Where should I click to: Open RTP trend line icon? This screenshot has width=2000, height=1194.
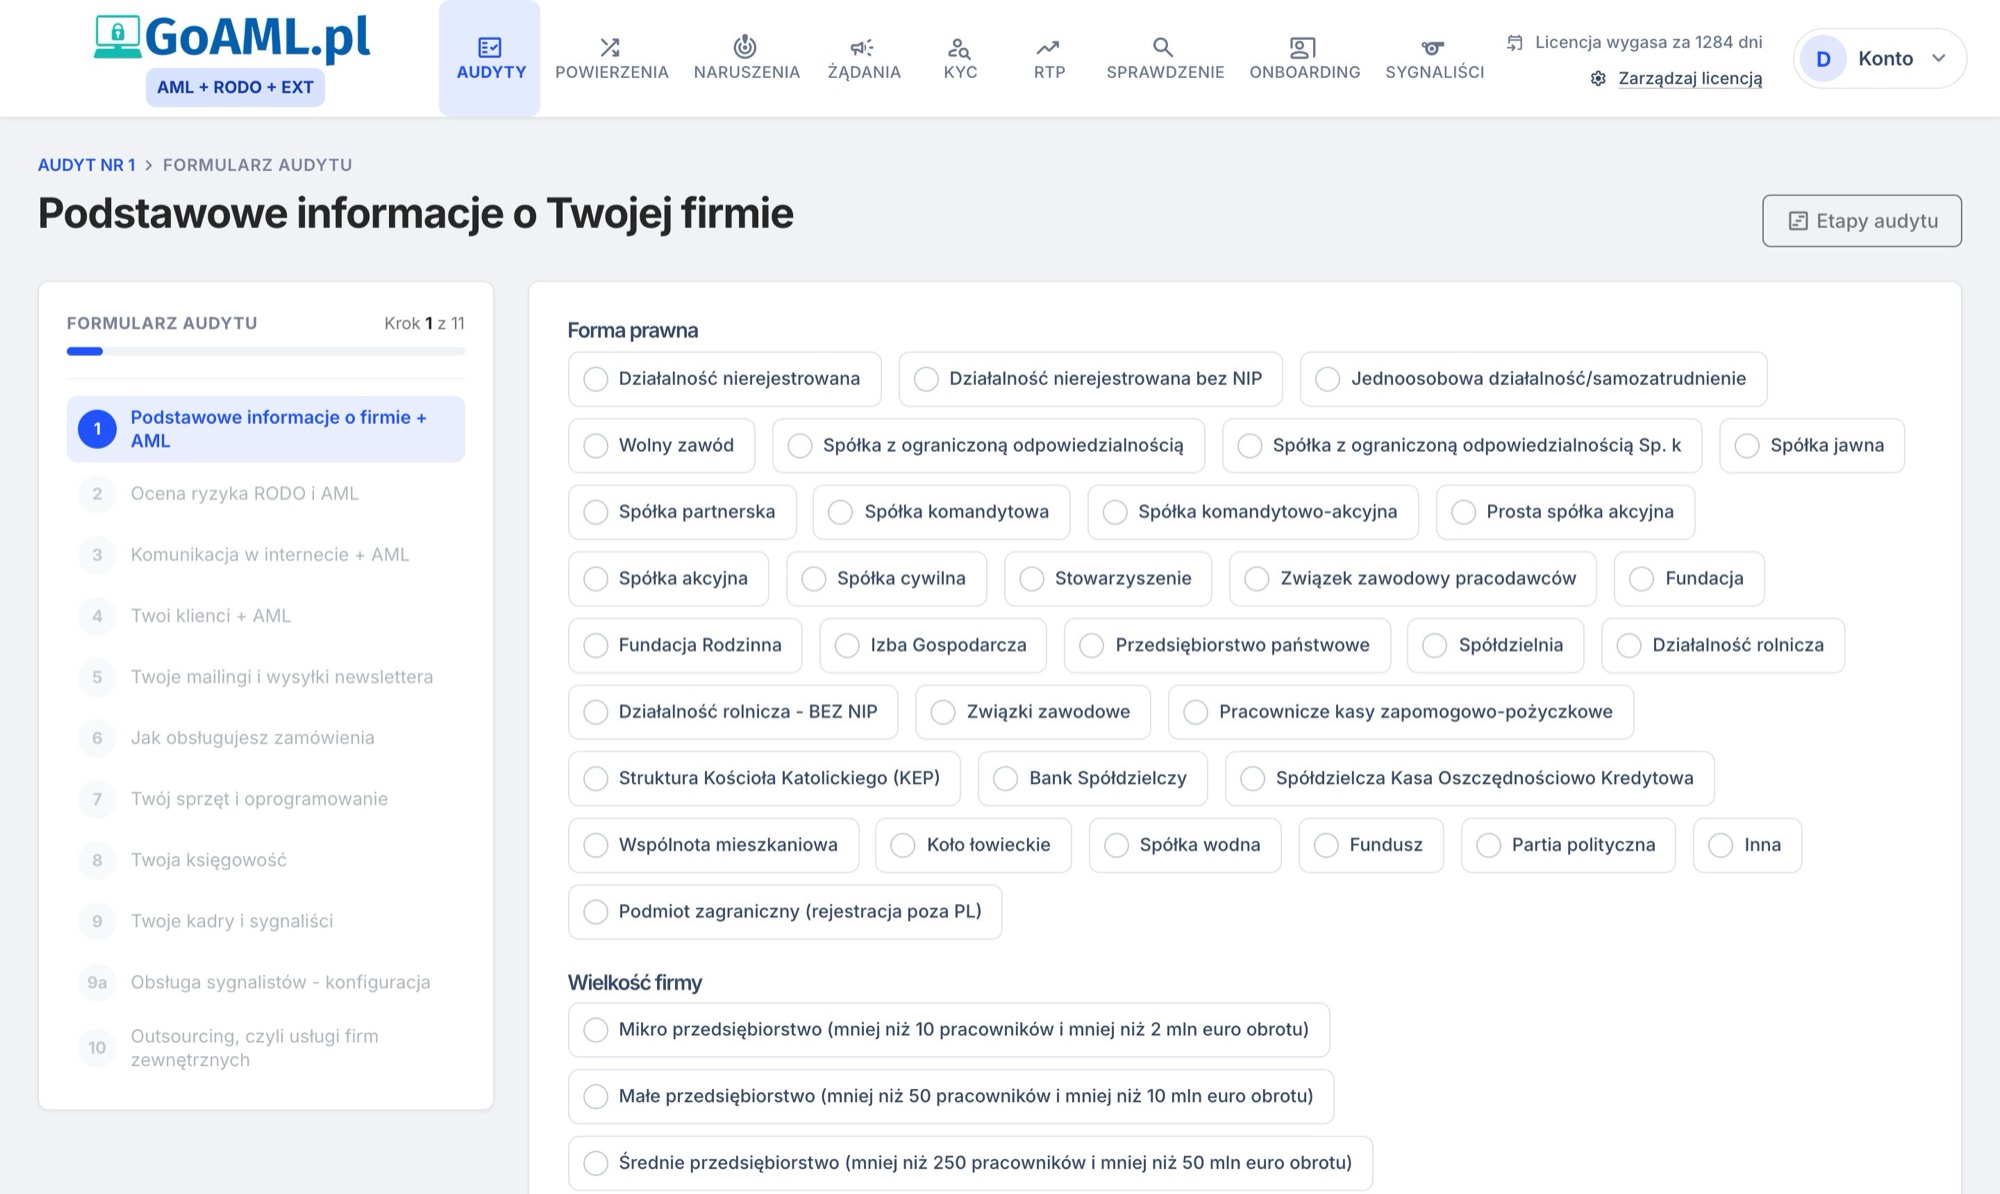[x=1048, y=47]
